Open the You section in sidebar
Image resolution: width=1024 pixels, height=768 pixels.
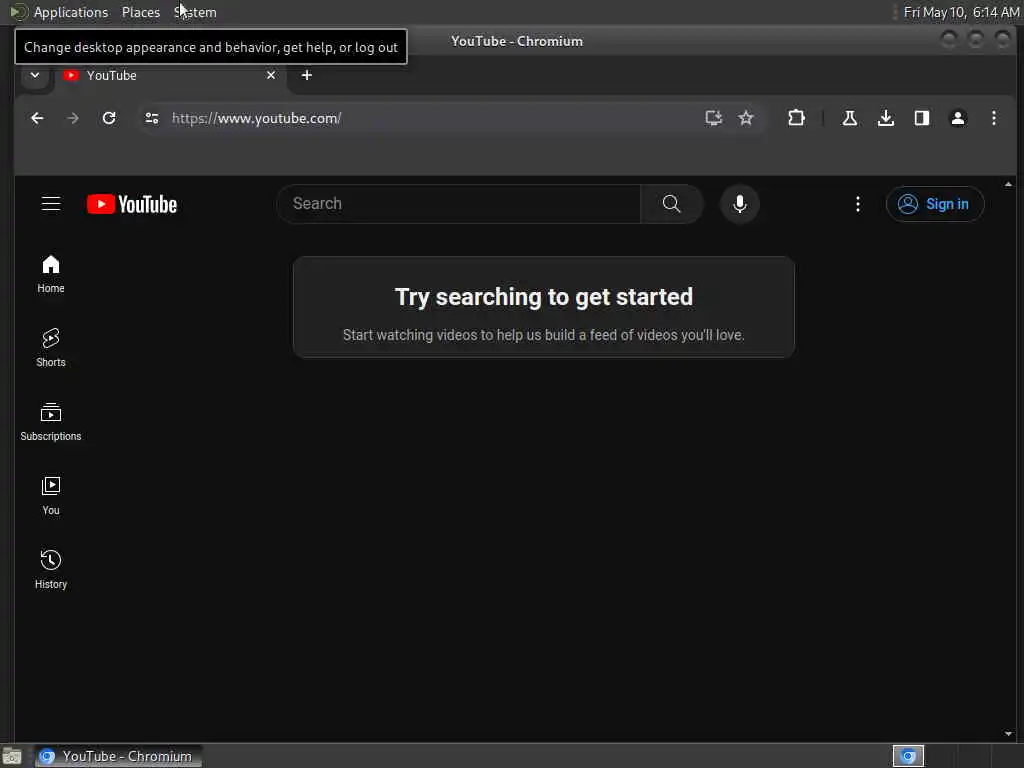pos(51,496)
